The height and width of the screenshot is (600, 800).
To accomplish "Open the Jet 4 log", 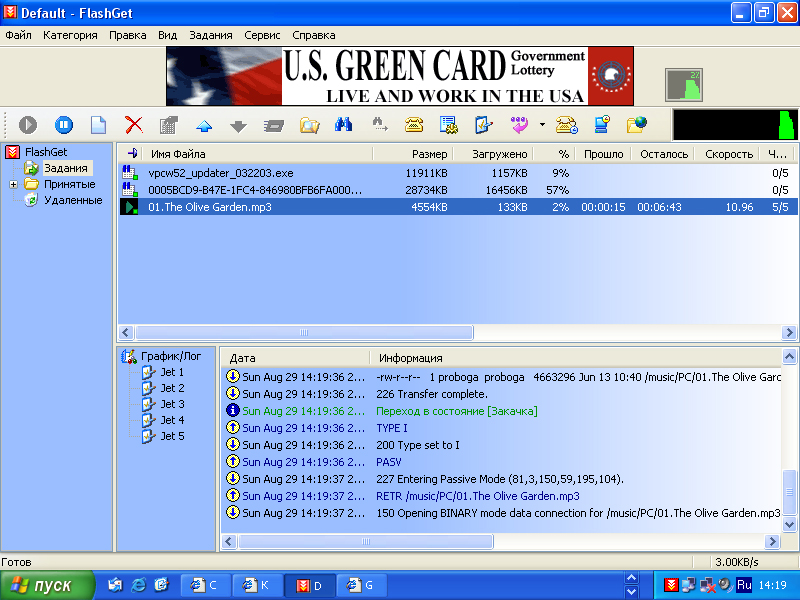I will pyautogui.click(x=172, y=420).
